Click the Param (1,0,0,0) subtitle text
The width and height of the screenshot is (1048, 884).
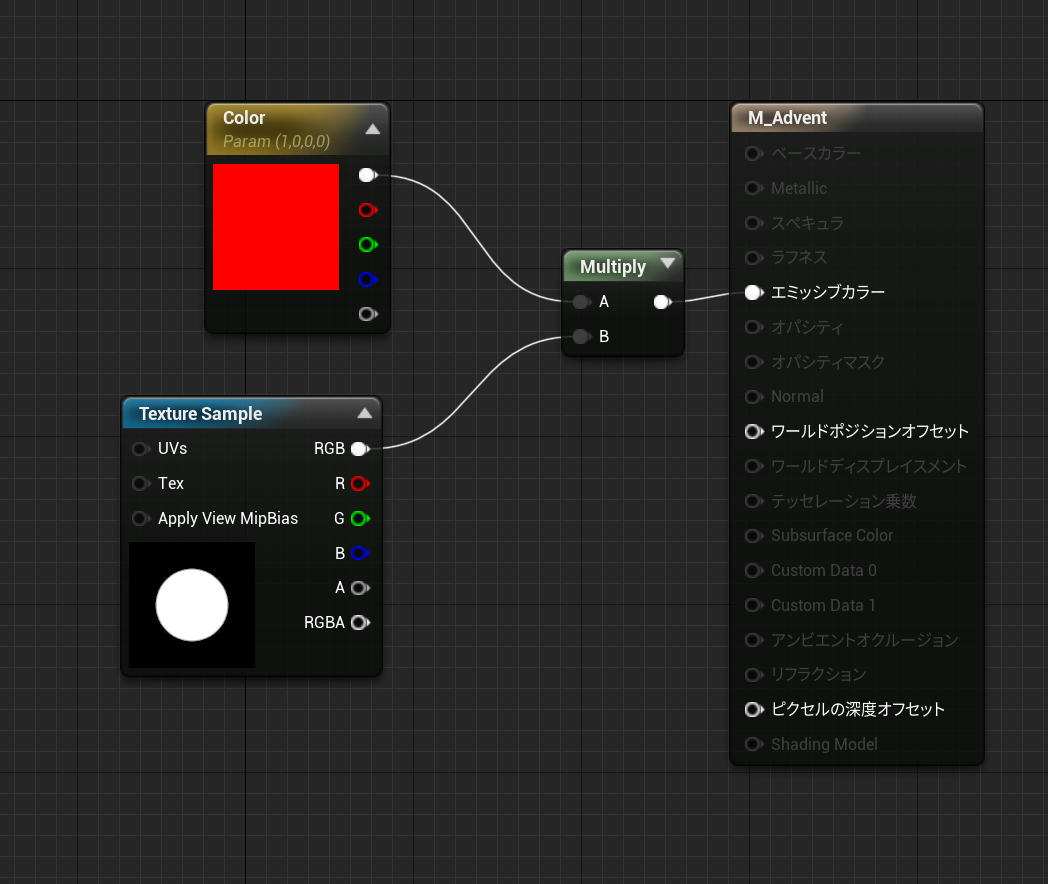tap(277, 142)
